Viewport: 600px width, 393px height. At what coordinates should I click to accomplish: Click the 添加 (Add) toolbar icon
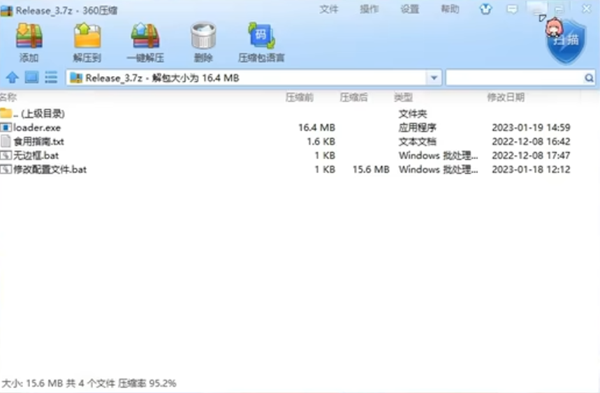[29, 36]
